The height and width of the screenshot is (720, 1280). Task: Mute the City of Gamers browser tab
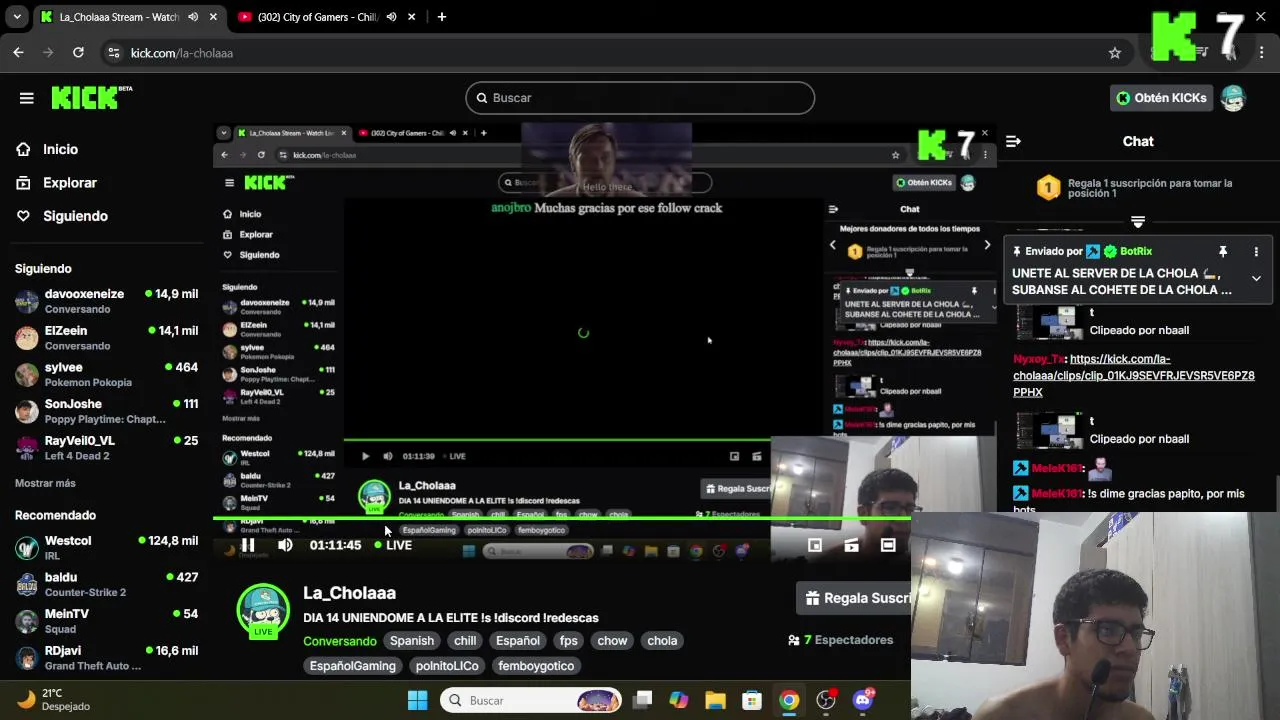pyautogui.click(x=391, y=17)
